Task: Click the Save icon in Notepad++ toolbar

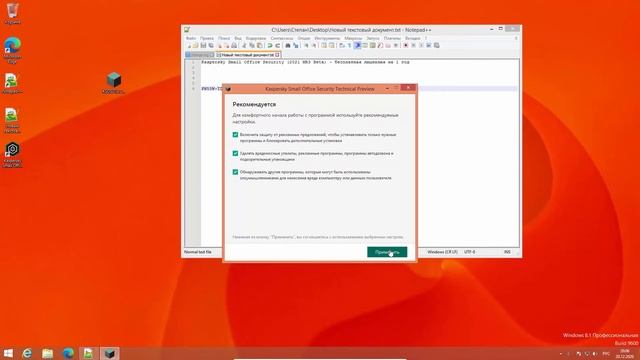Action: coord(203,45)
